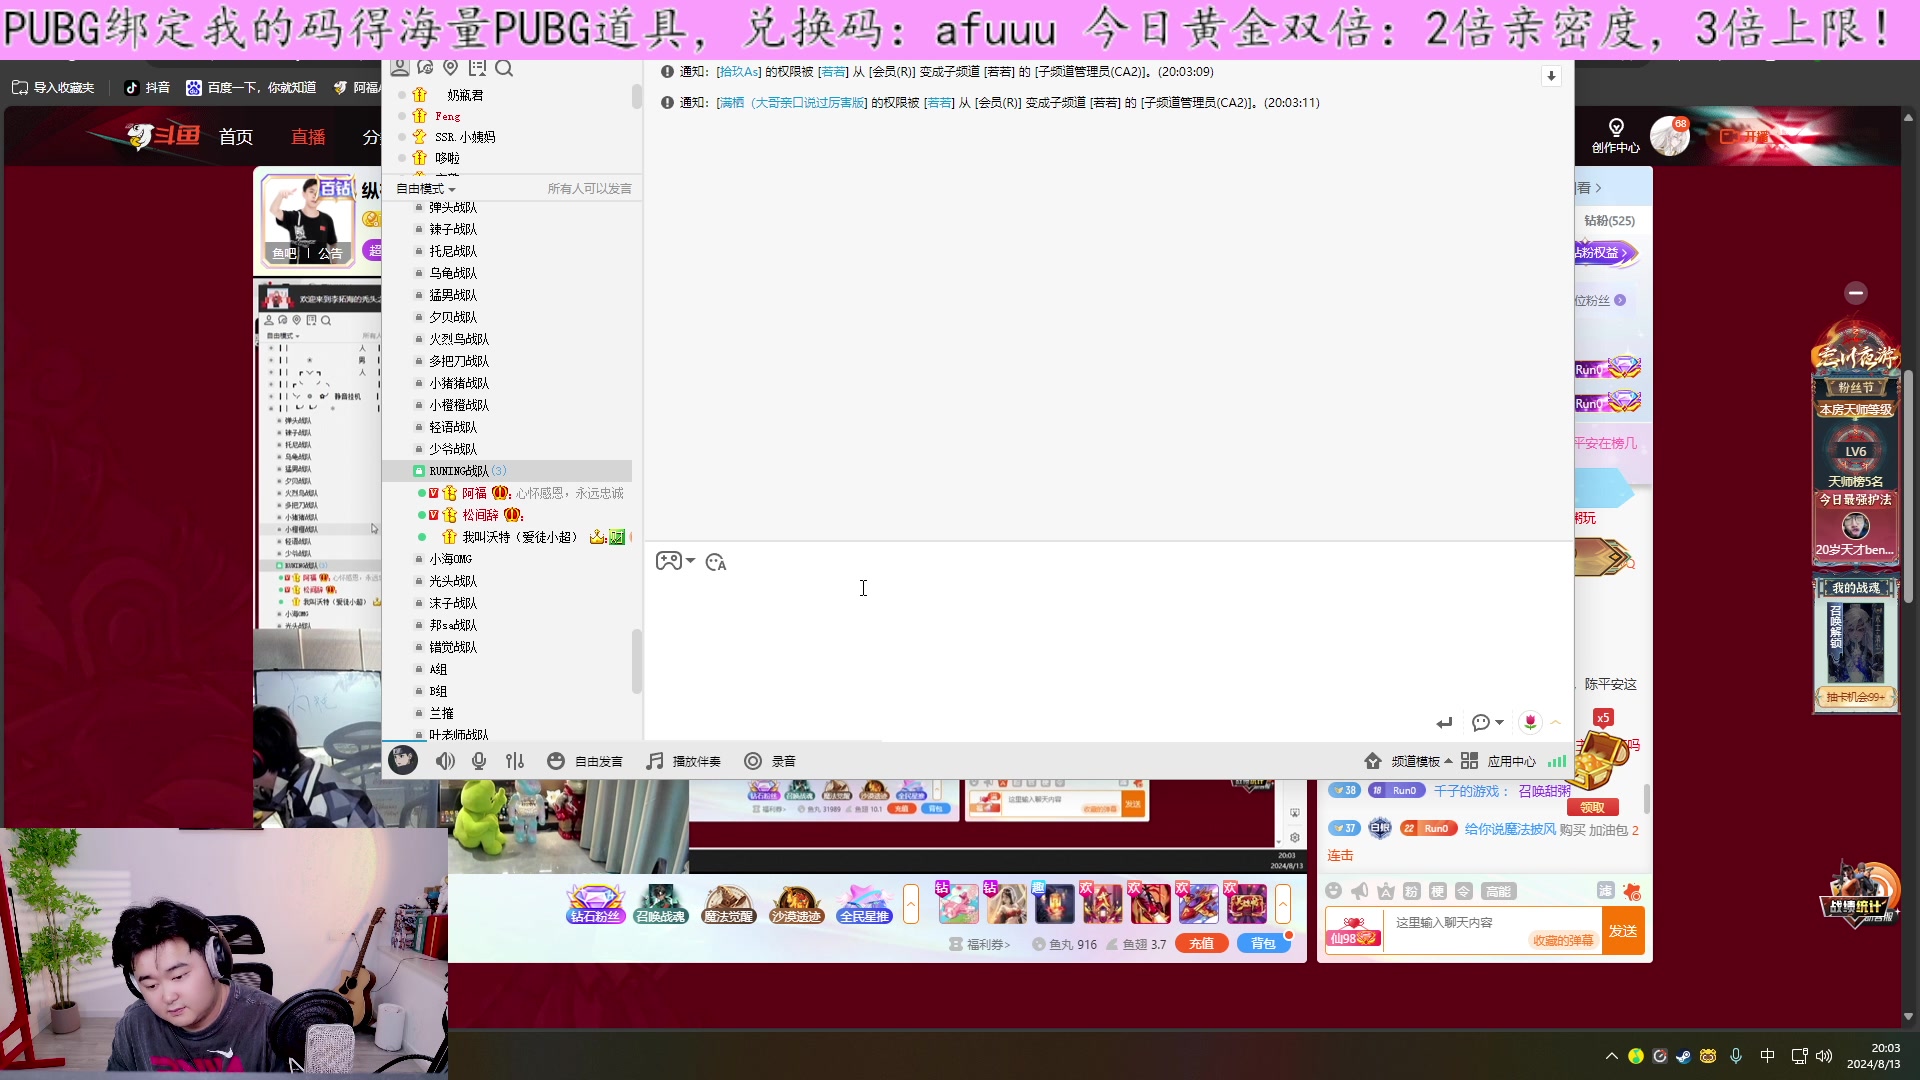Toggle the 滤 filter option in chat bar
This screenshot has height=1080, width=1920.
[1606, 891]
